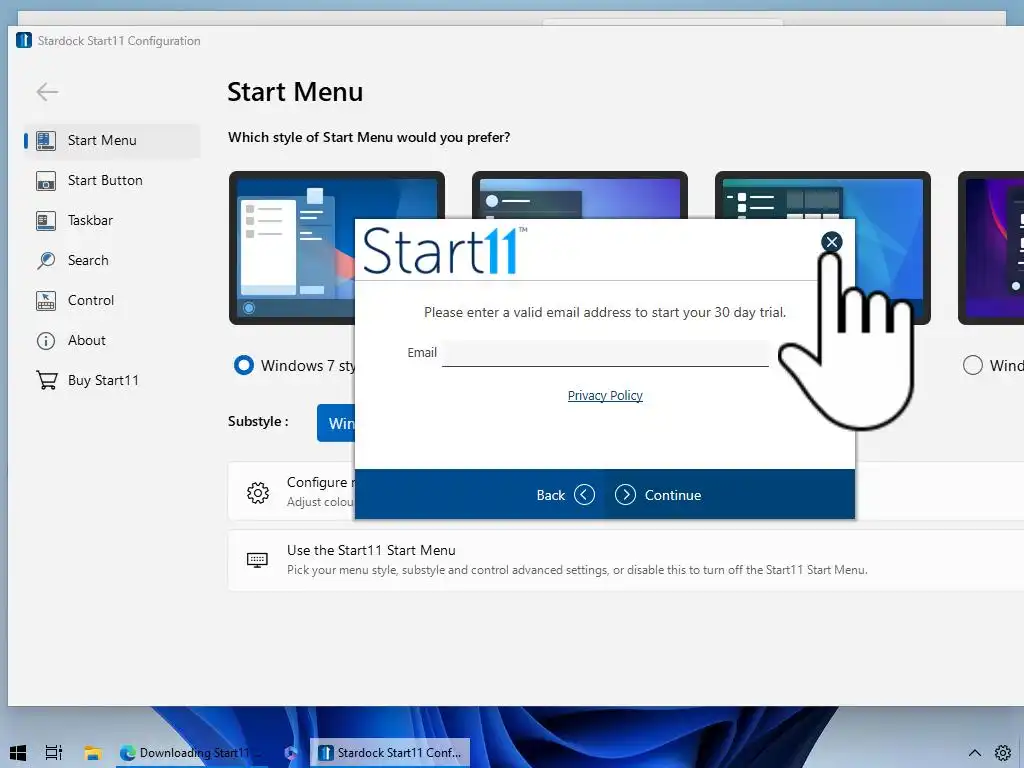Select the Windows 7 style radio button

pos(244,365)
